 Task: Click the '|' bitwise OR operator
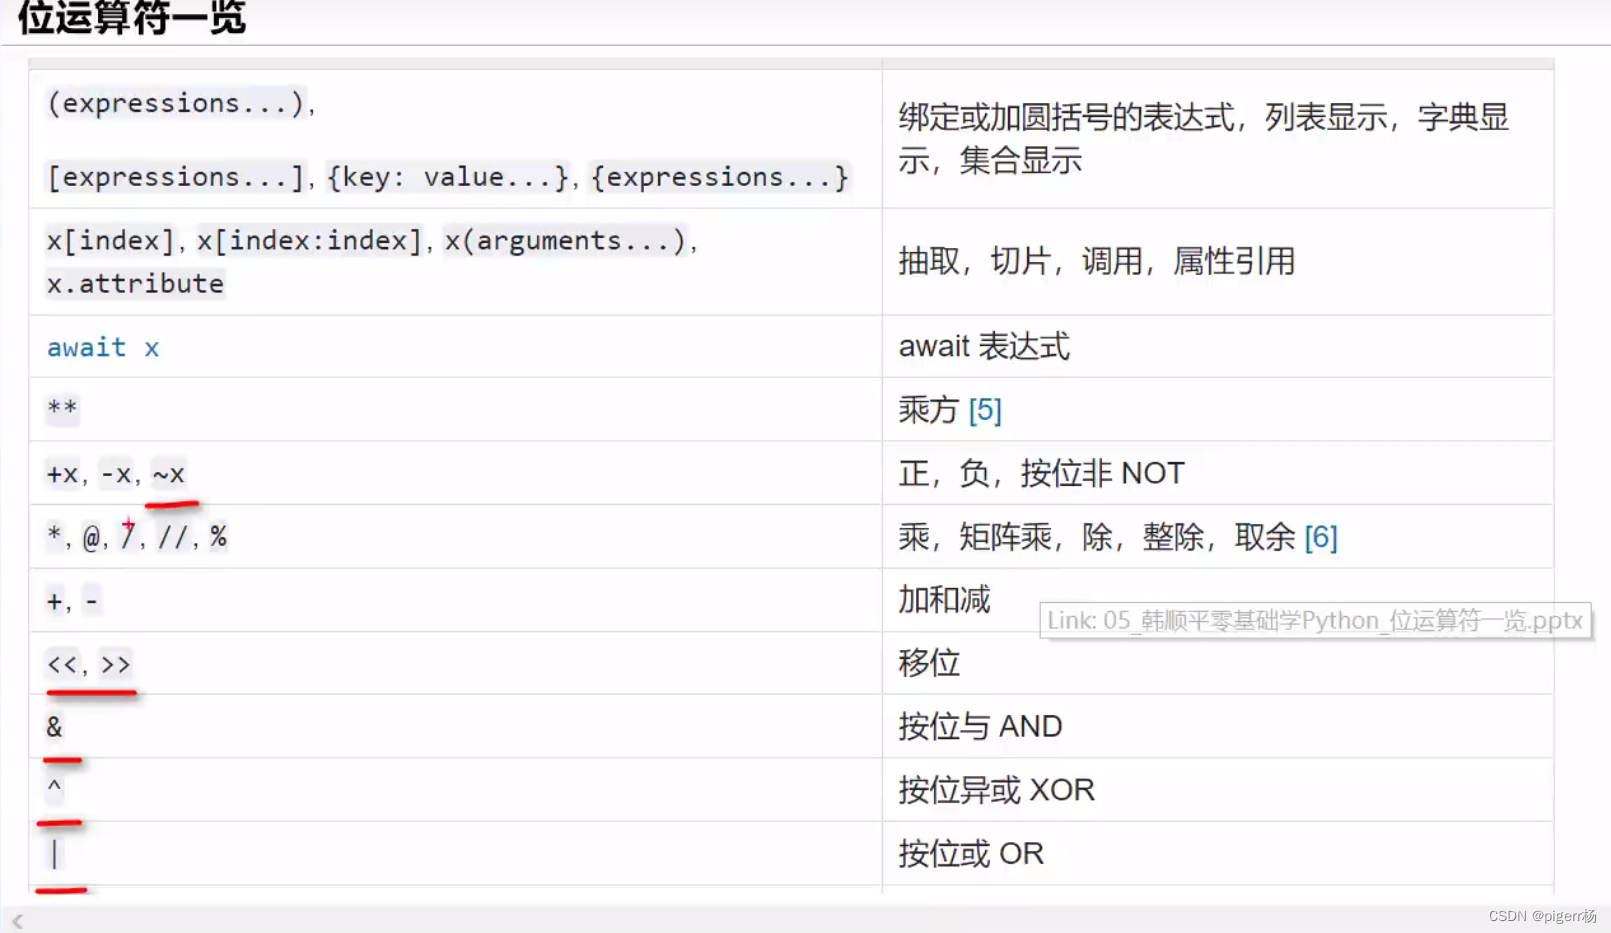click(x=54, y=854)
